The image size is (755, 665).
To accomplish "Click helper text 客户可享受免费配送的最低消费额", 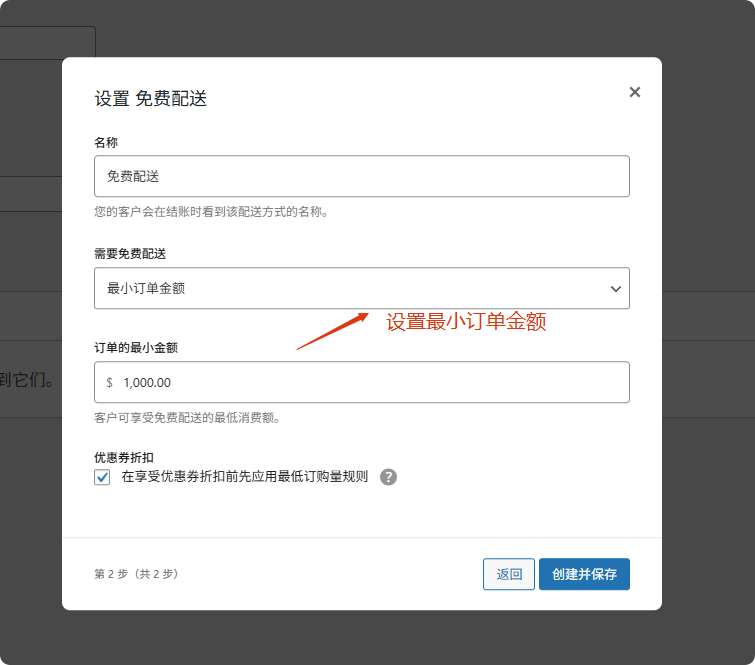I will [186, 417].
